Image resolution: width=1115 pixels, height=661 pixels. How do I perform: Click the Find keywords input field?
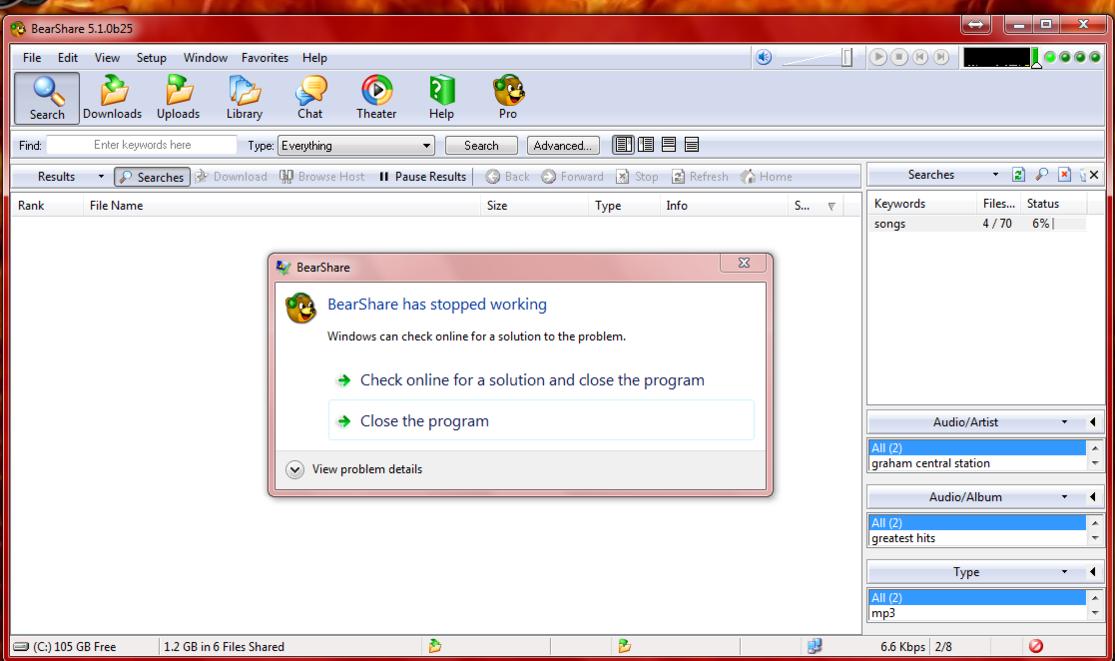click(x=142, y=146)
